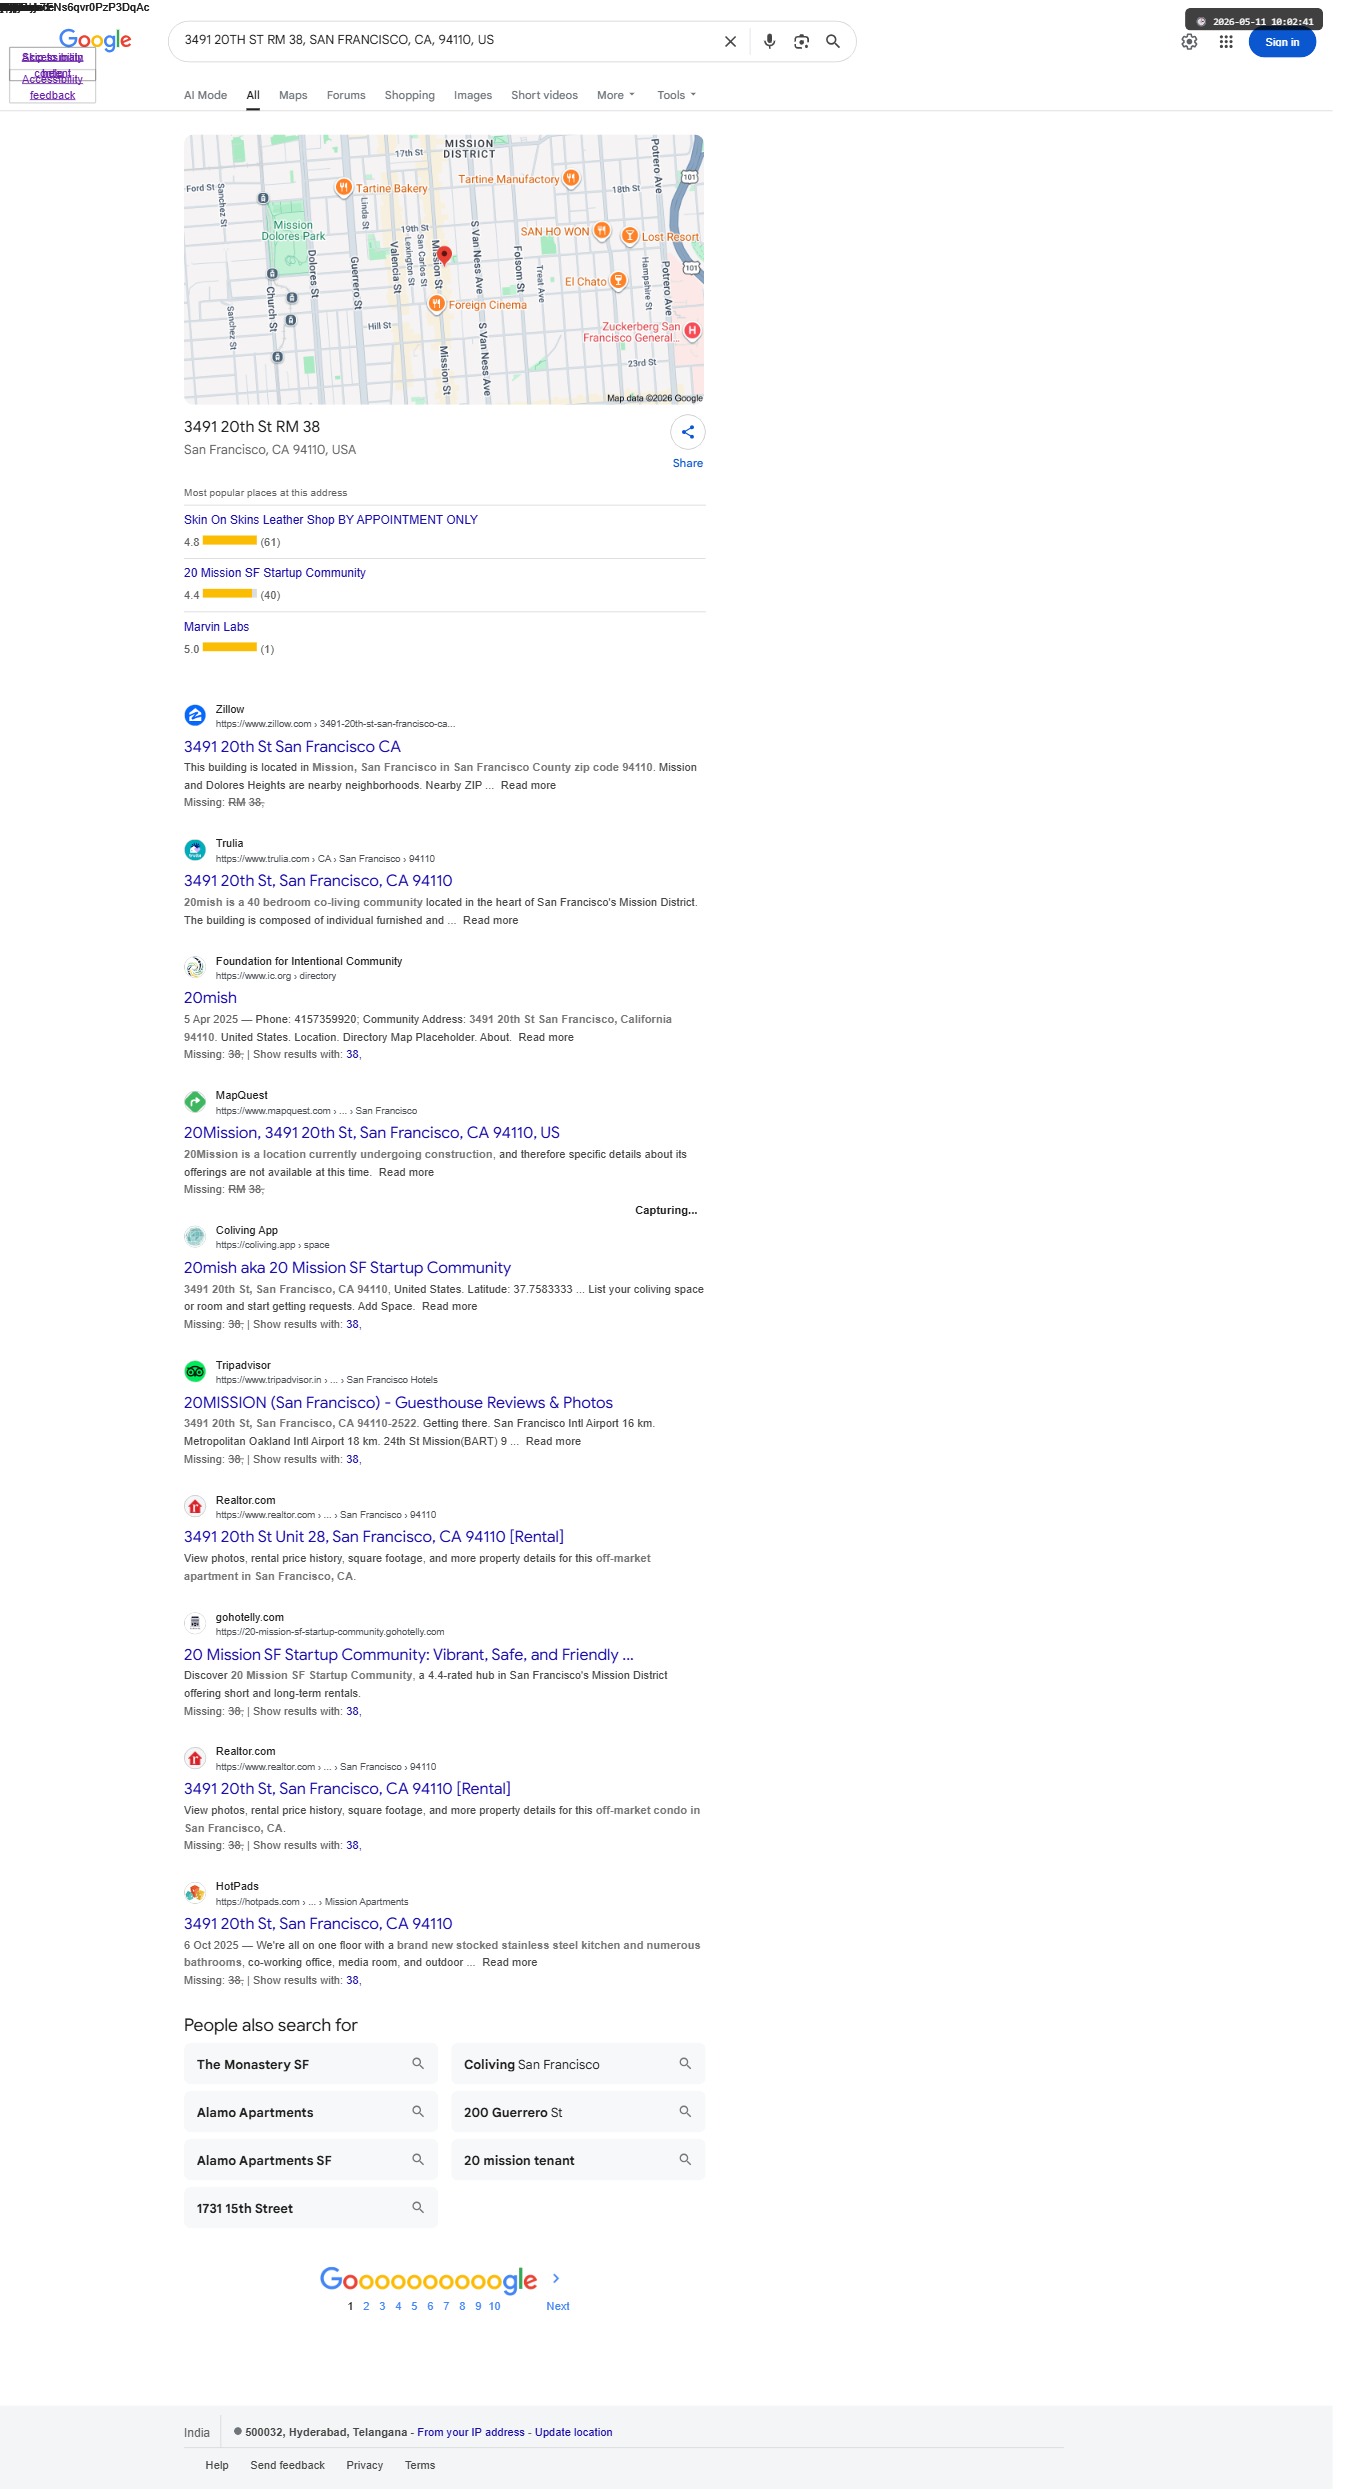
Task: Search for Coliving San Francisco suggestion
Action: pyautogui.click(x=578, y=2064)
